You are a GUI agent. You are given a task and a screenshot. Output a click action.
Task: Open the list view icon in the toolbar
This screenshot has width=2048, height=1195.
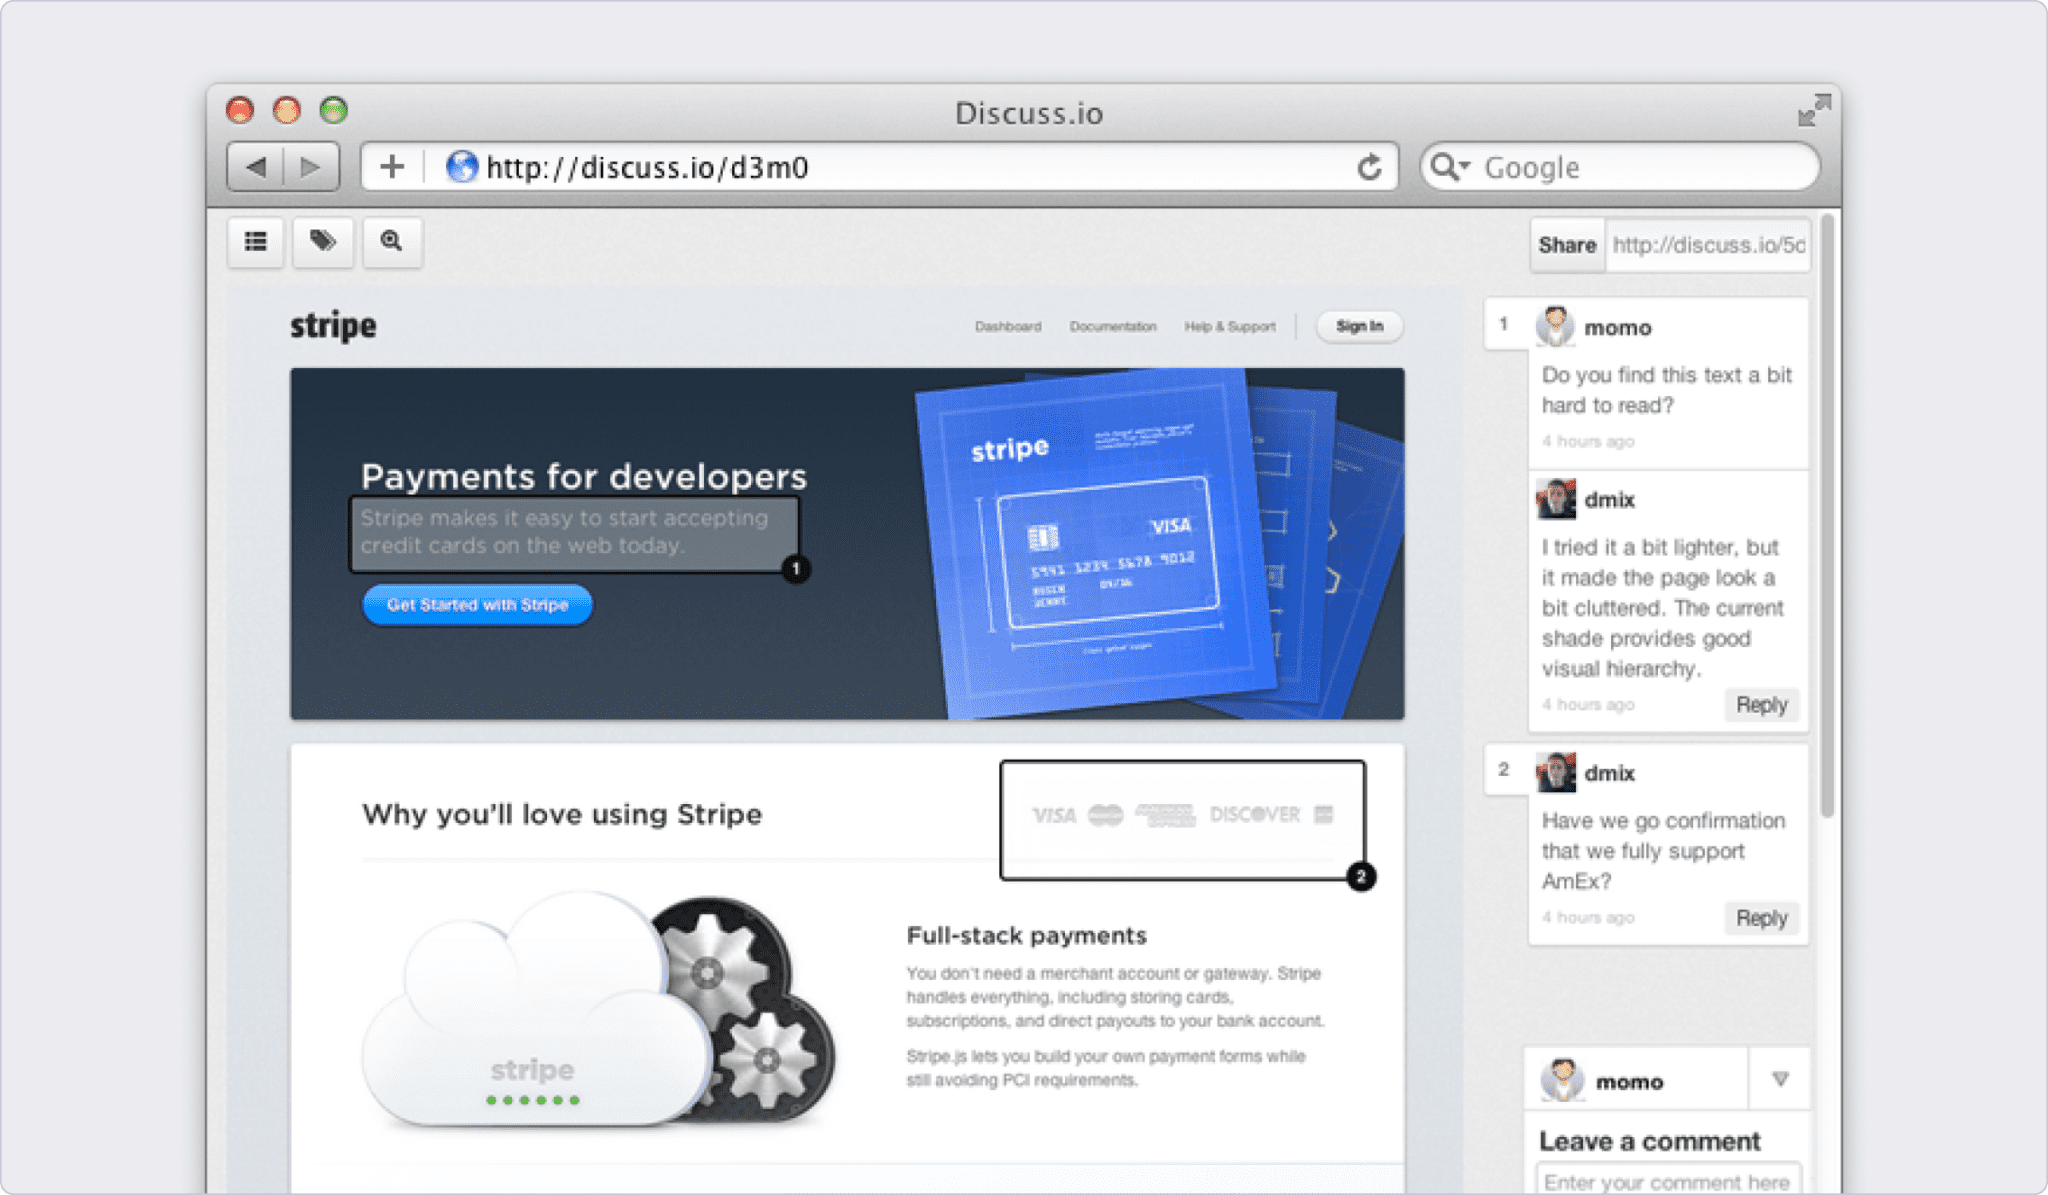coord(255,243)
